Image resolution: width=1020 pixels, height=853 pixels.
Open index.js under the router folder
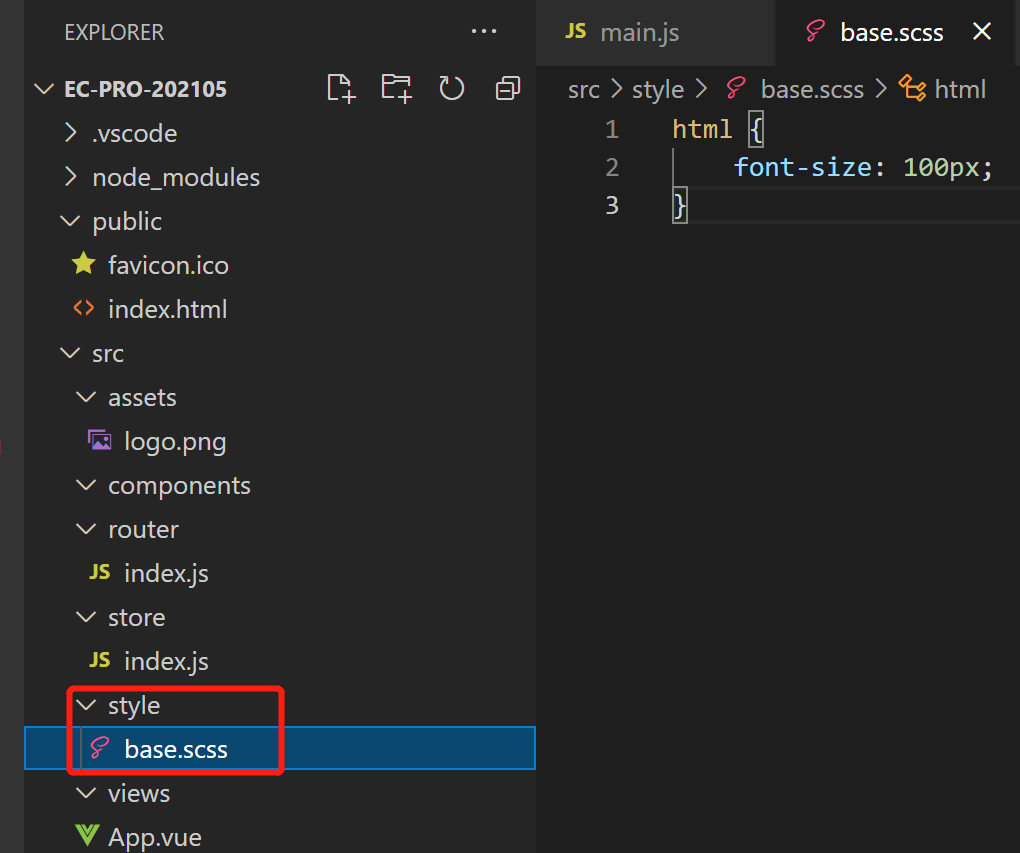tap(166, 573)
